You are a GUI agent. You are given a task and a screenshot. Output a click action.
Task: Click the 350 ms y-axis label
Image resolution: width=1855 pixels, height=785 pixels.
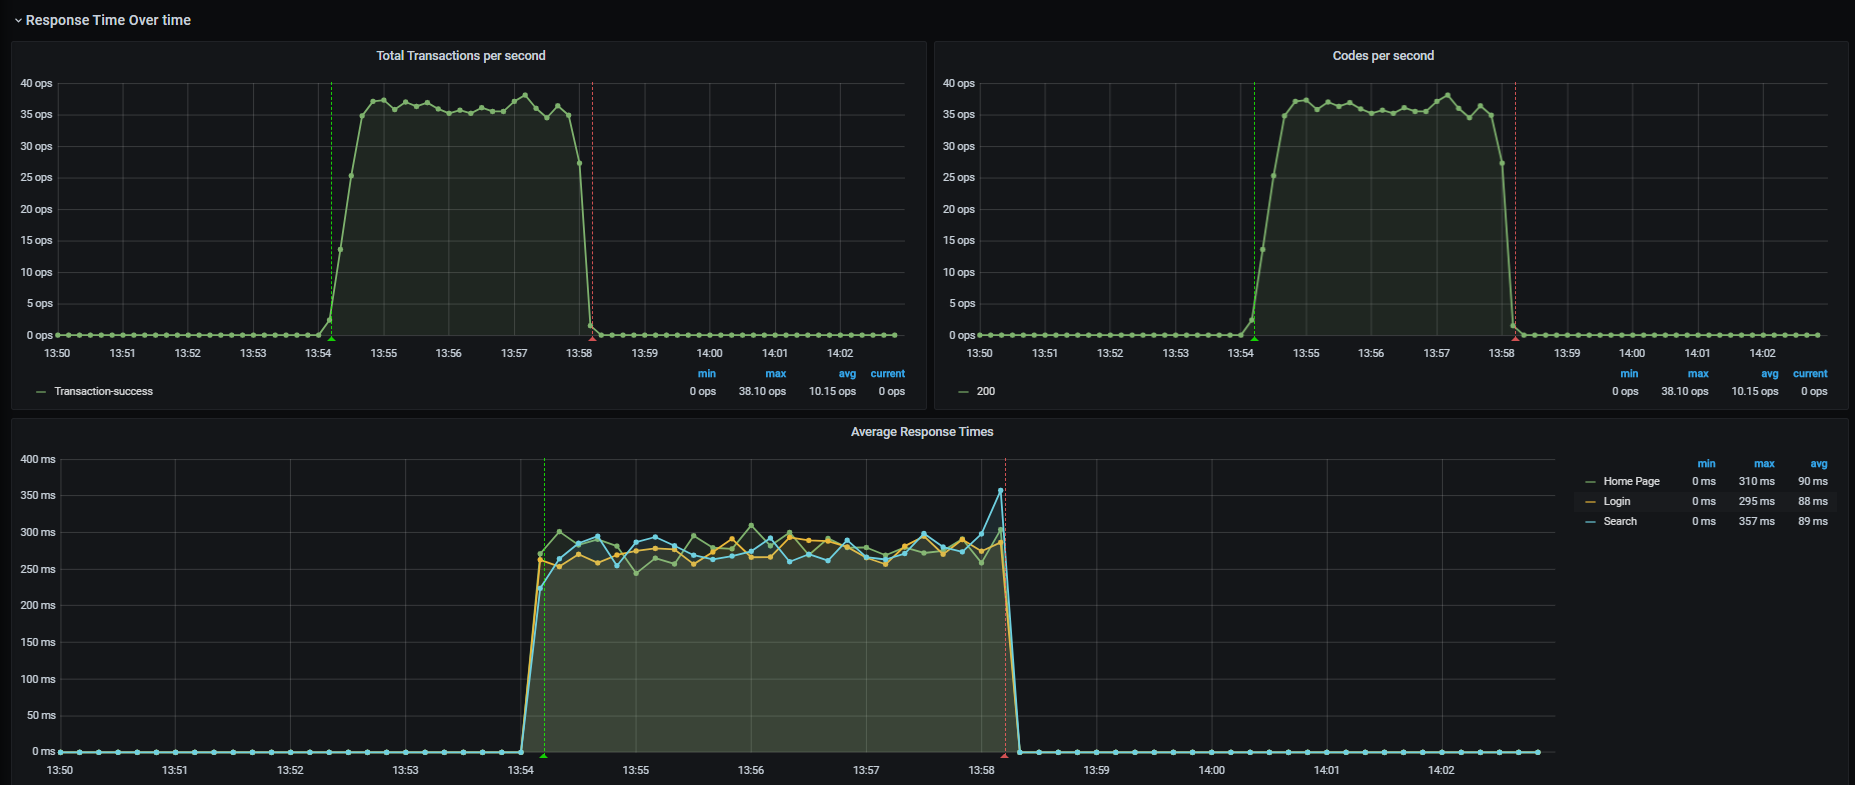[x=38, y=496]
